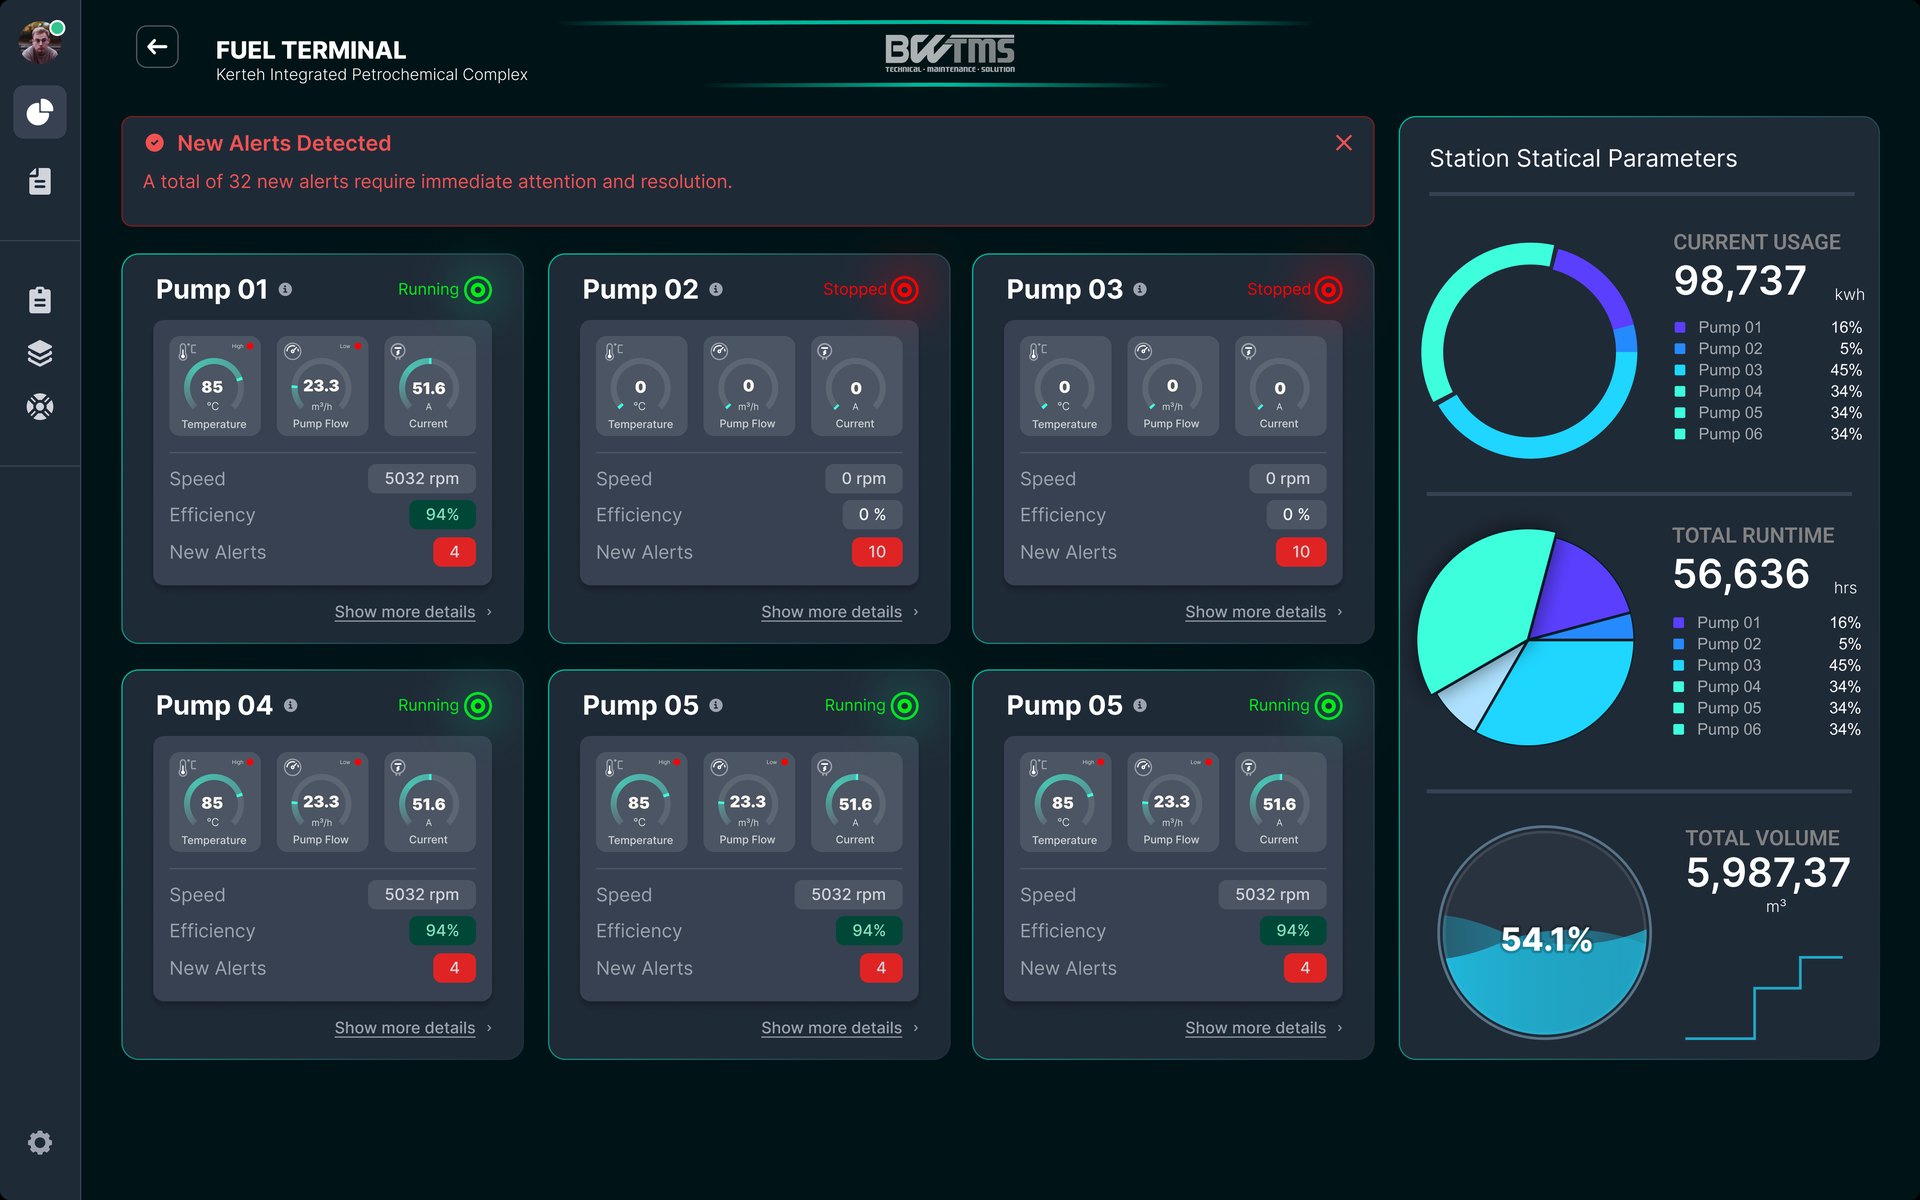
Task: Click Pump 01 Speed 5032 rpm value
Action: [422, 478]
